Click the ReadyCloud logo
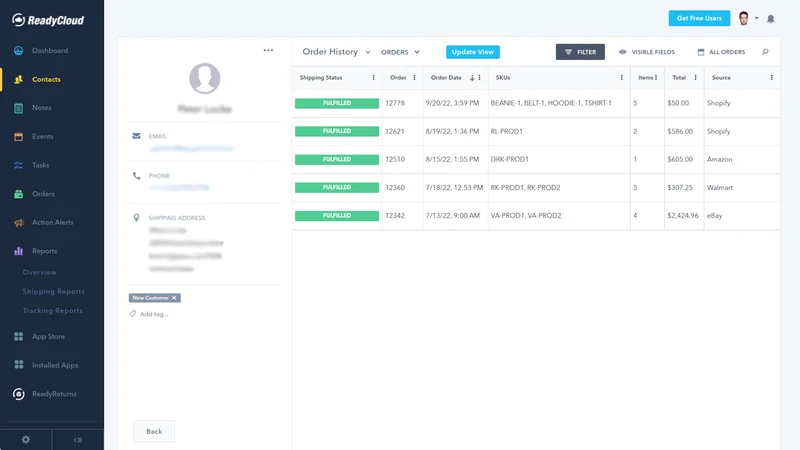This screenshot has height=450, width=800. pos(48,20)
